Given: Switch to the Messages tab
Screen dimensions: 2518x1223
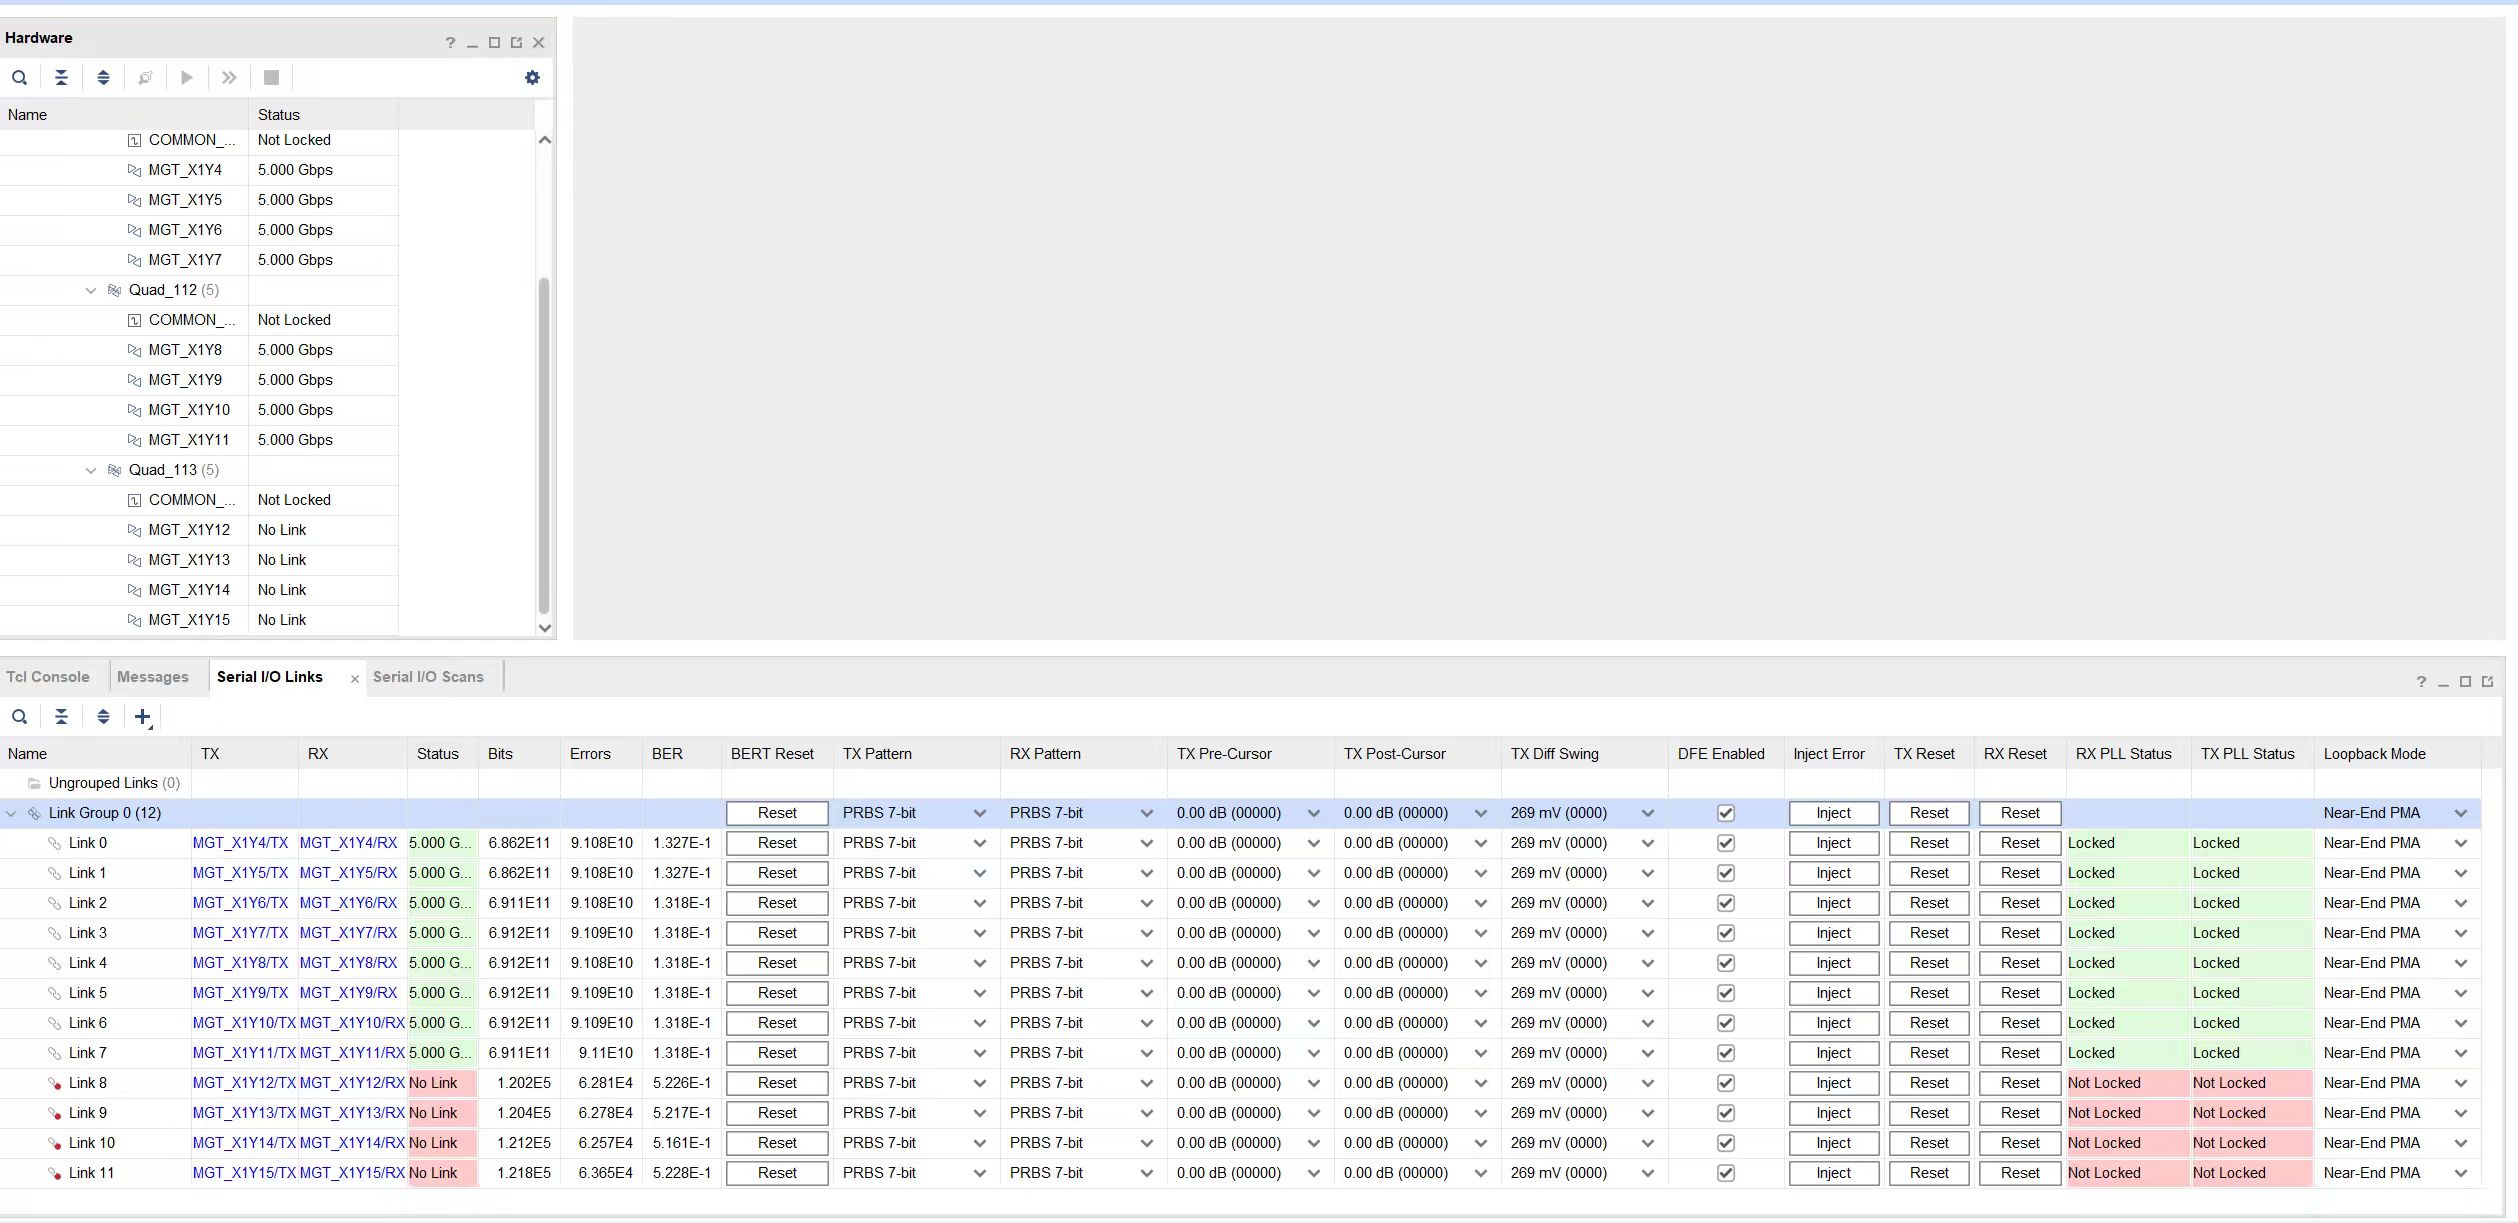Looking at the screenshot, I should 153,677.
